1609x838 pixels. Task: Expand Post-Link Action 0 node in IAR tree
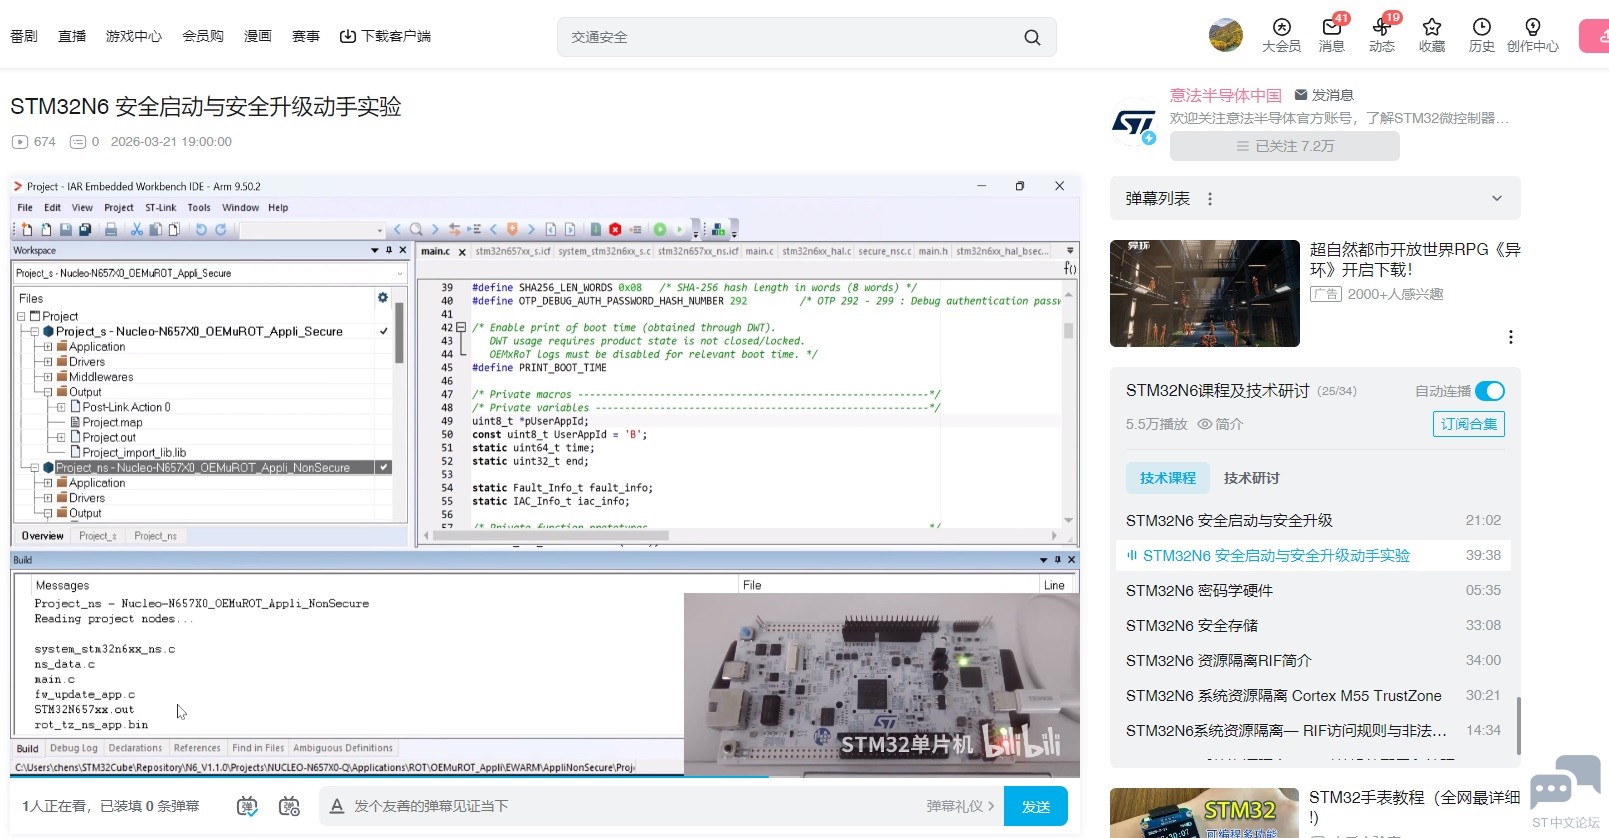(61, 407)
